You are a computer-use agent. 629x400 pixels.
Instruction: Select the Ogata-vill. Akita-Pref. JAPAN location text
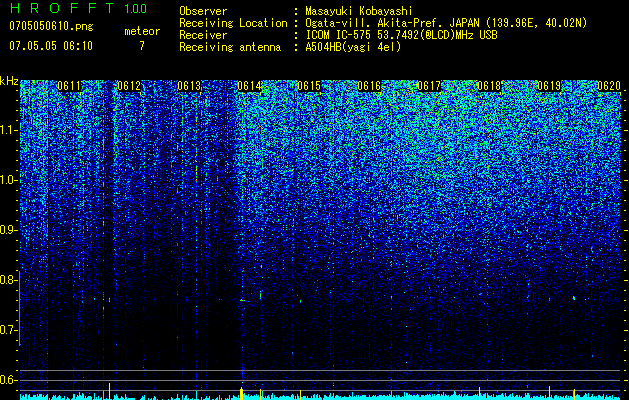click(446, 23)
